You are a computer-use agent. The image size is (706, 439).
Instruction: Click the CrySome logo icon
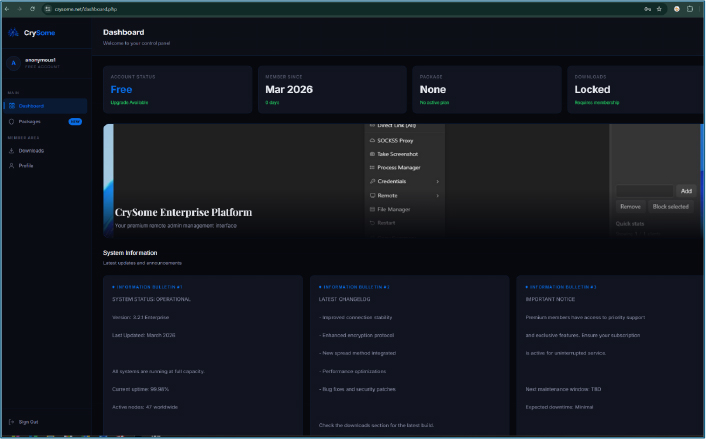[x=13, y=32]
